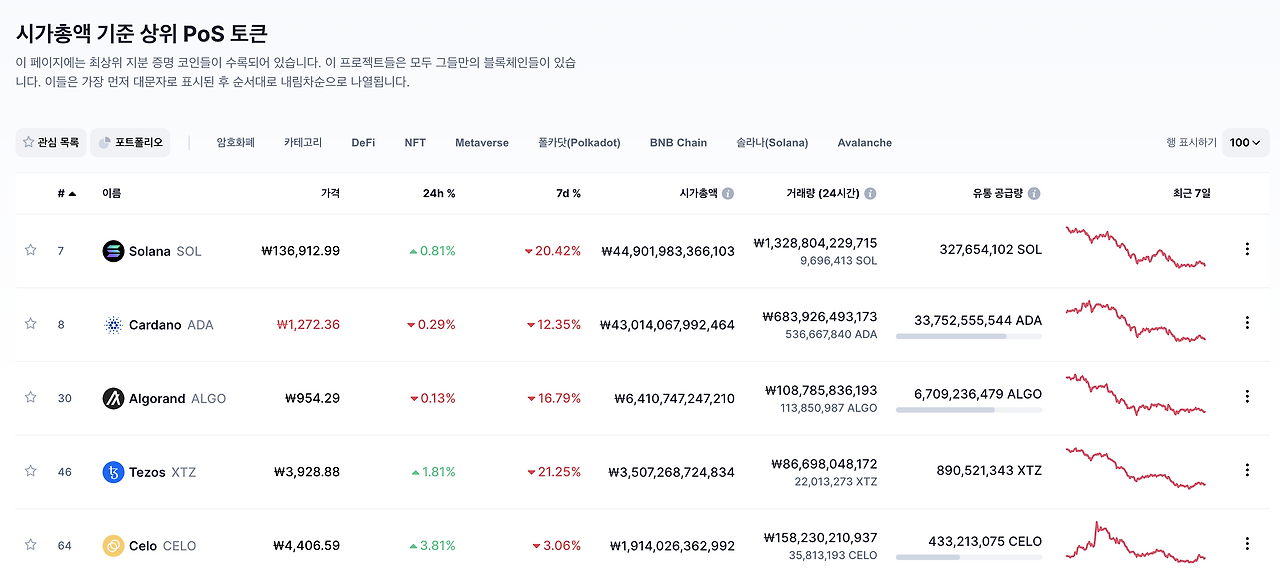Open the three-dot menu on Algorand row
The height and width of the screenshot is (582, 1280).
[x=1247, y=395]
